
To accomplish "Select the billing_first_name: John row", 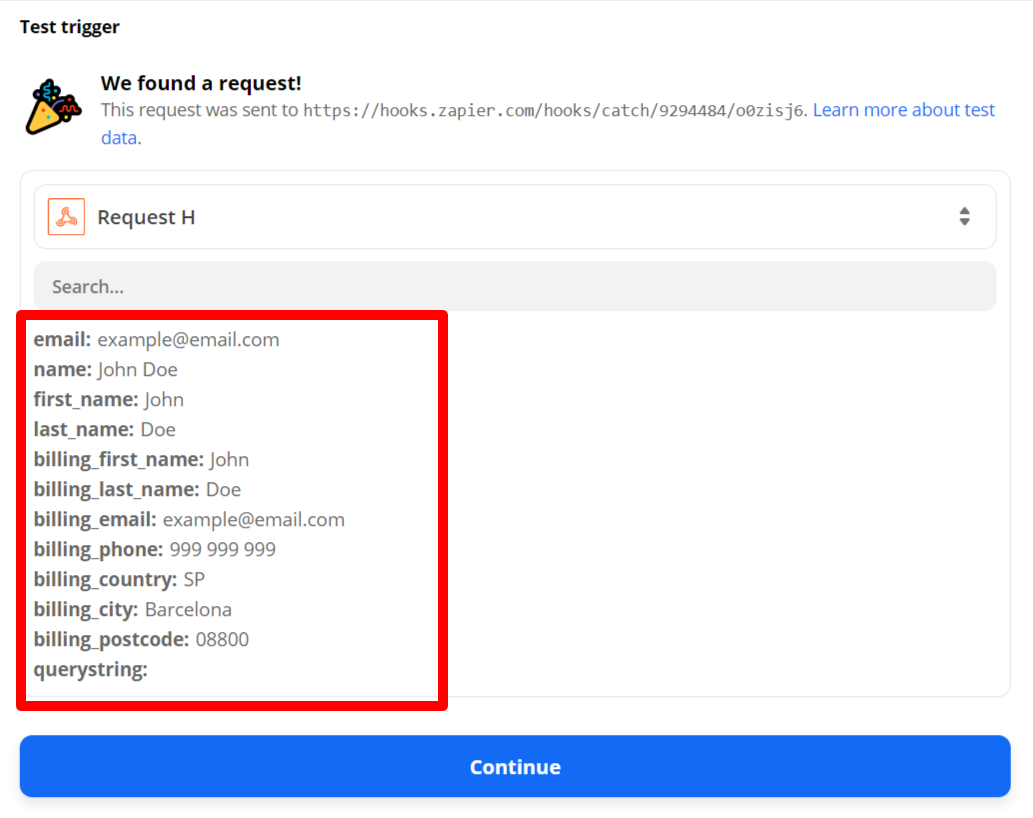I will click(x=142, y=460).
